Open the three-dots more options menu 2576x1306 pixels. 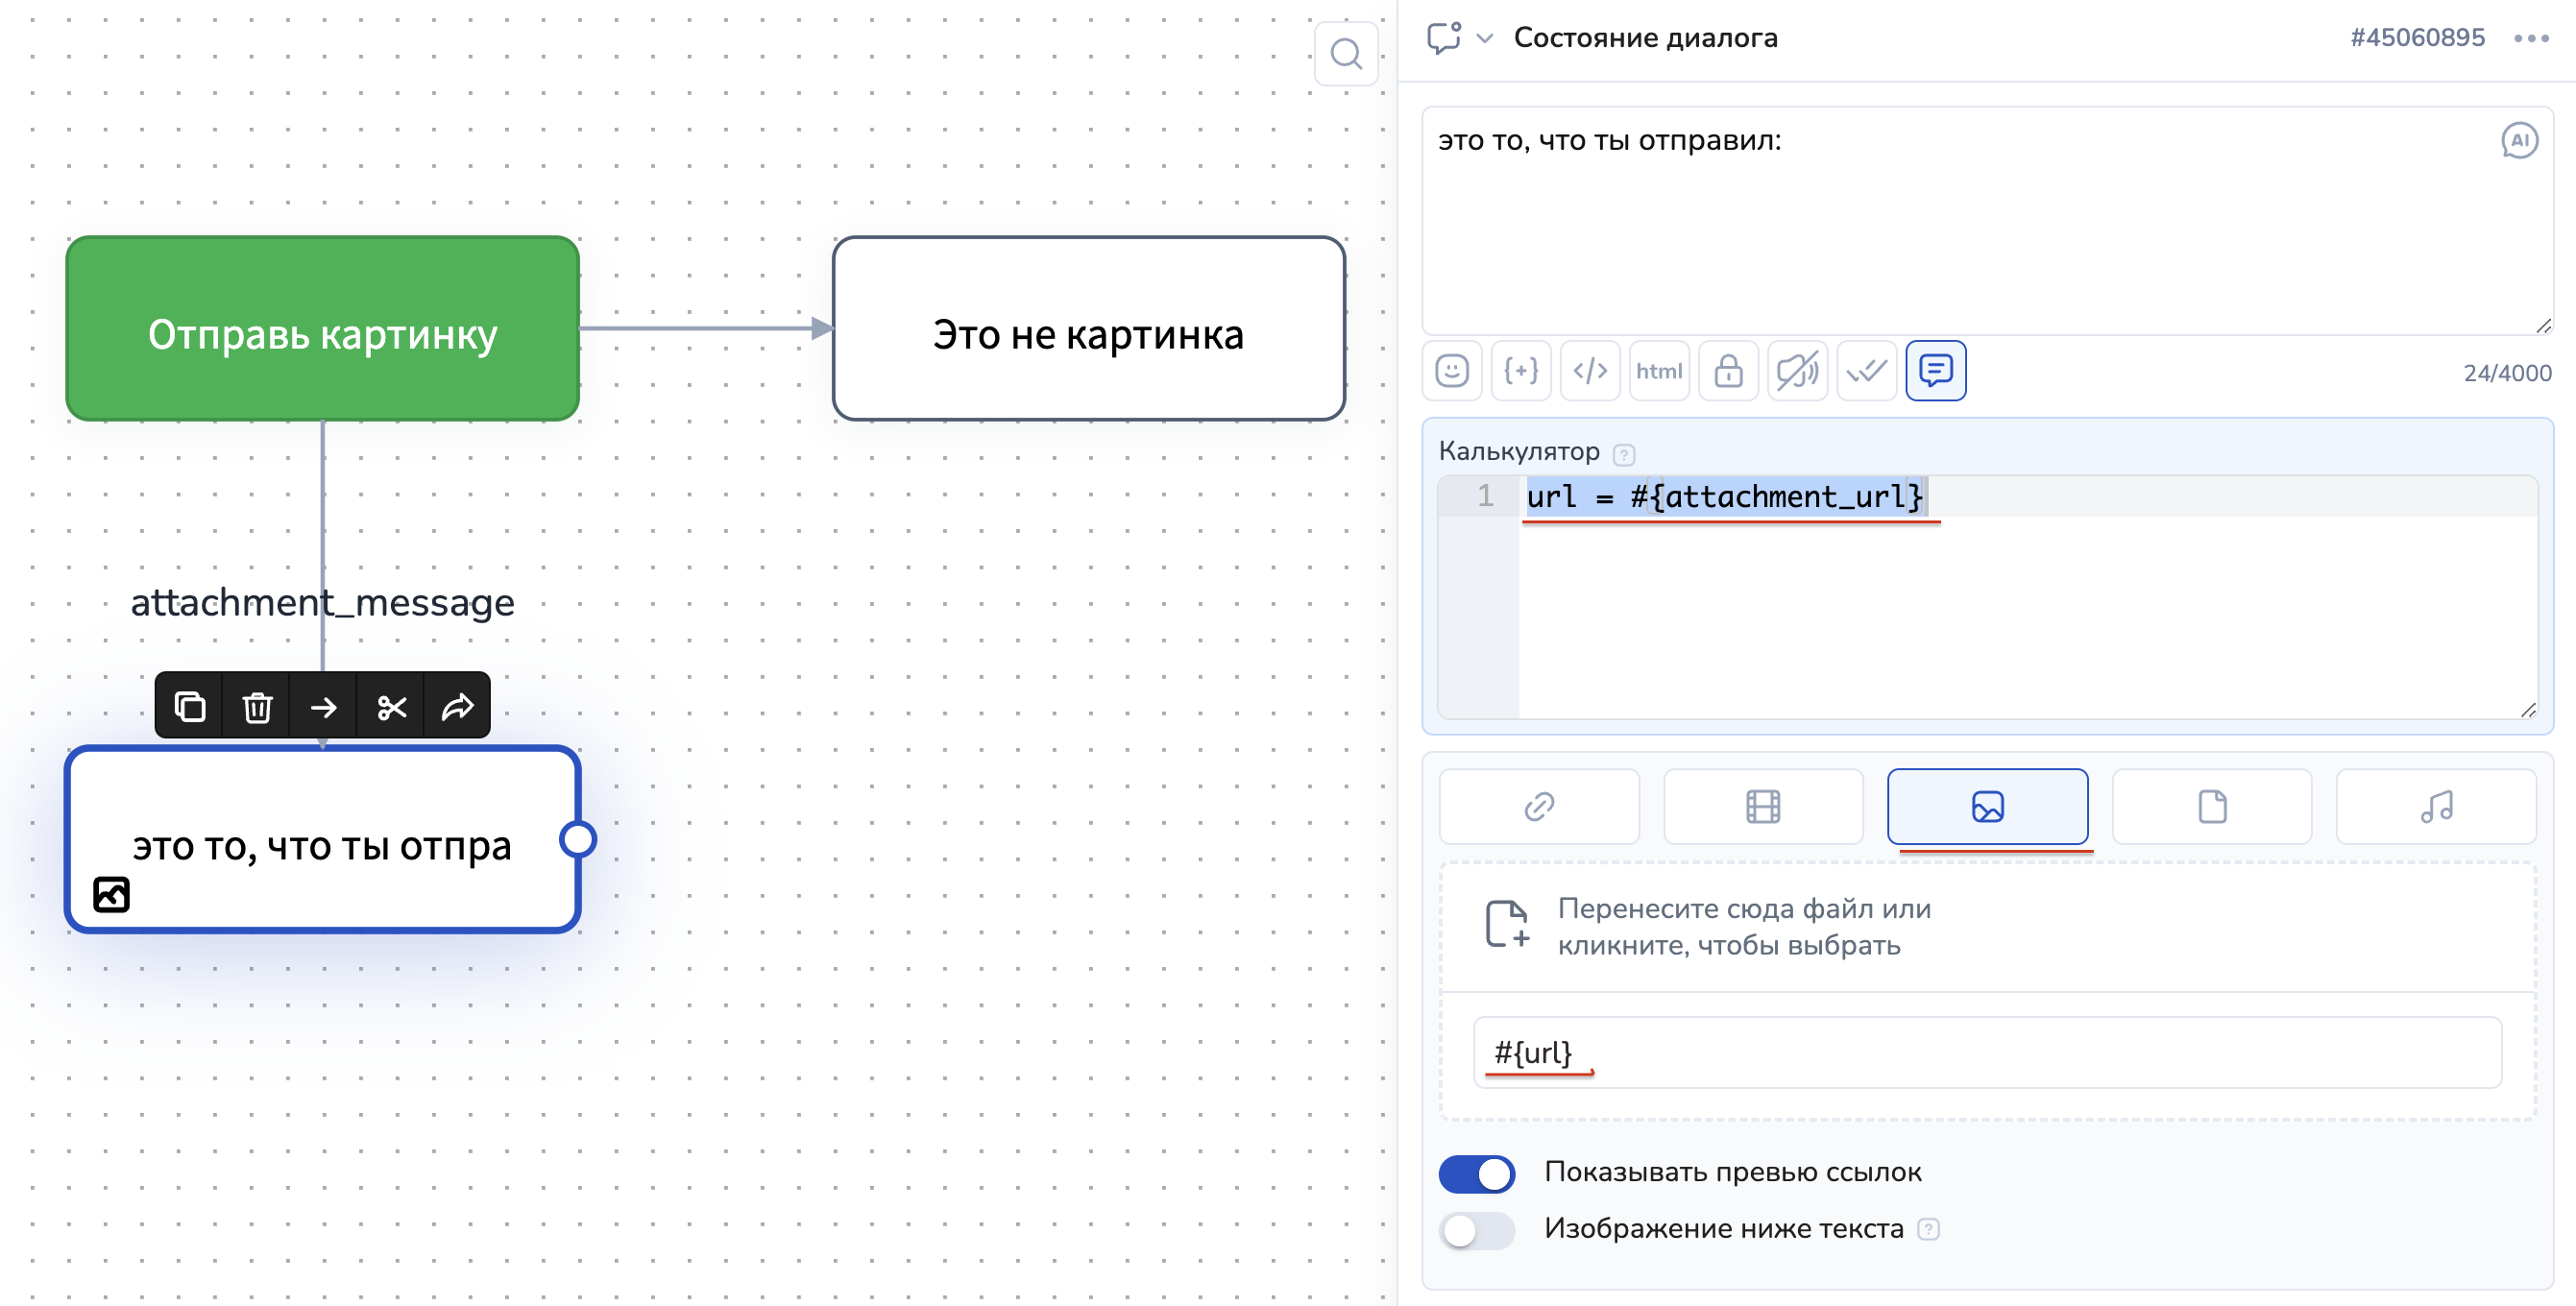tap(2530, 39)
